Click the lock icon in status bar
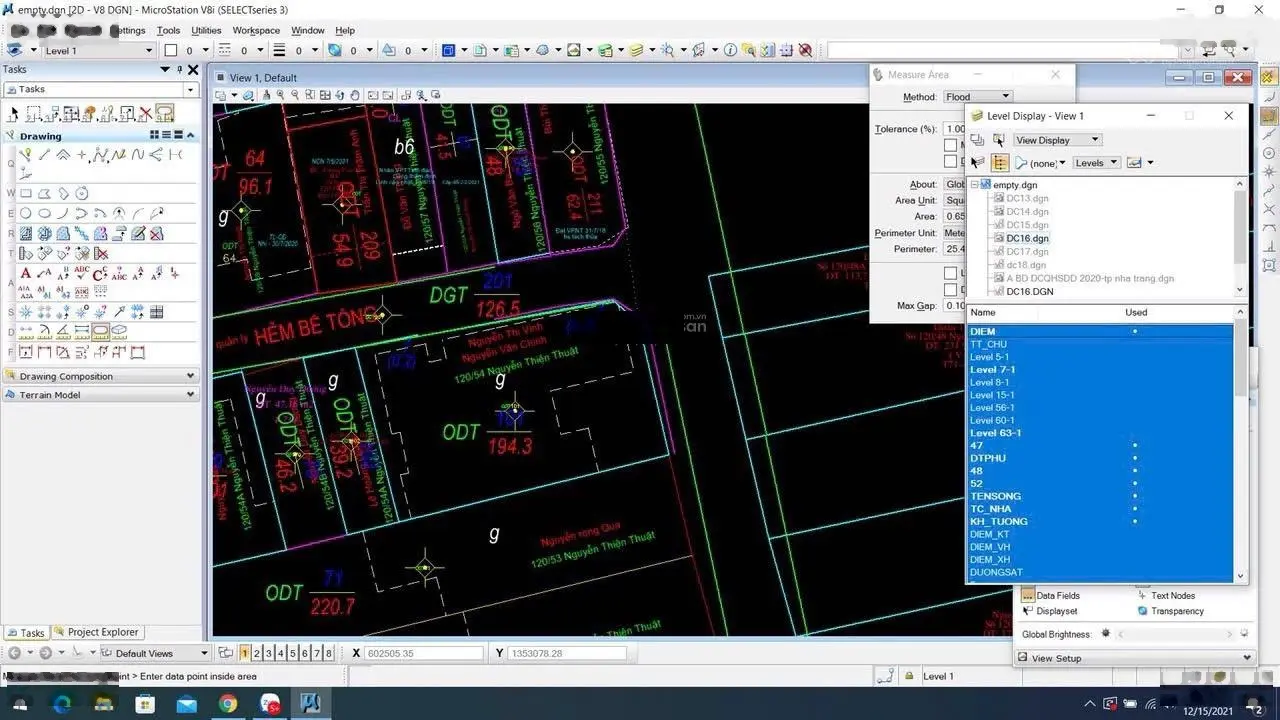Viewport: 1280px width, 720px height. tap(909, 676)
